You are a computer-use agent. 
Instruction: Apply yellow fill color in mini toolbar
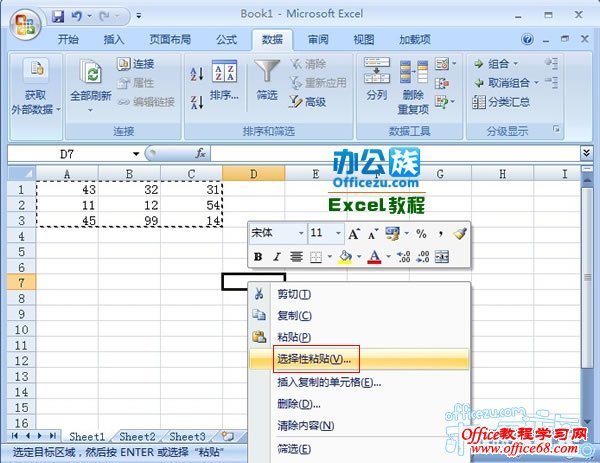(346, 256)
